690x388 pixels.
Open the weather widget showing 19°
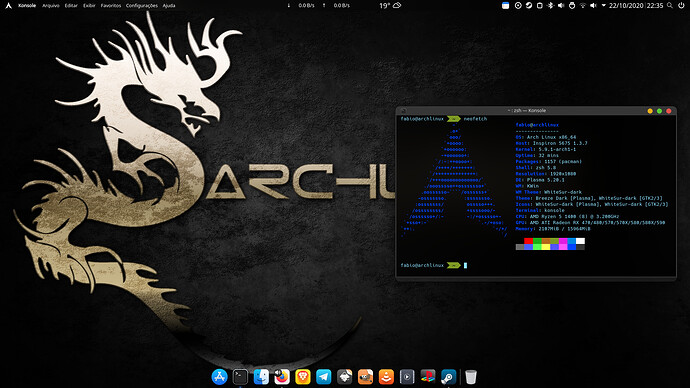tap(390, 5)
